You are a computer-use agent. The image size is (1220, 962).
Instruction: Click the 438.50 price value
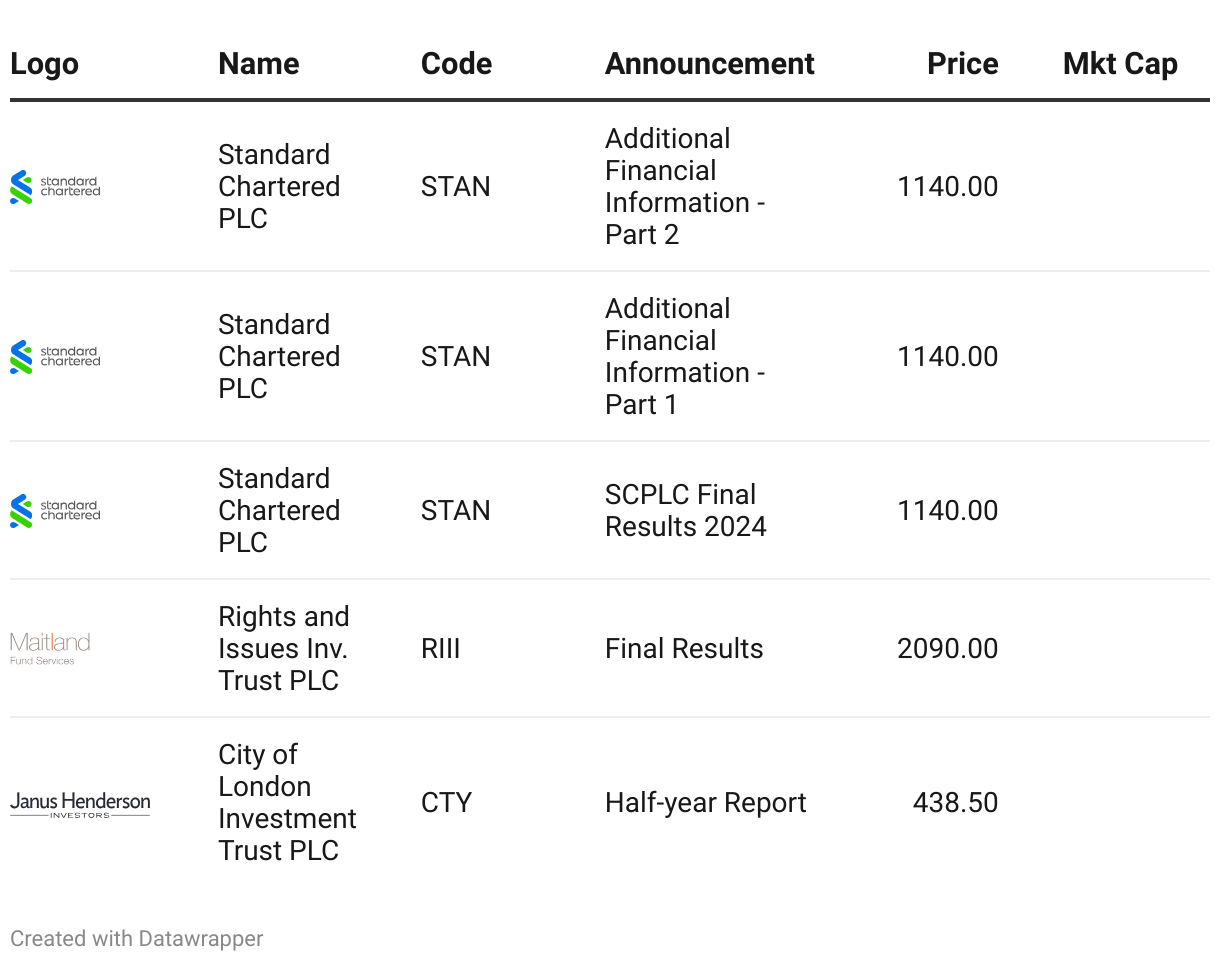point(955,803)
